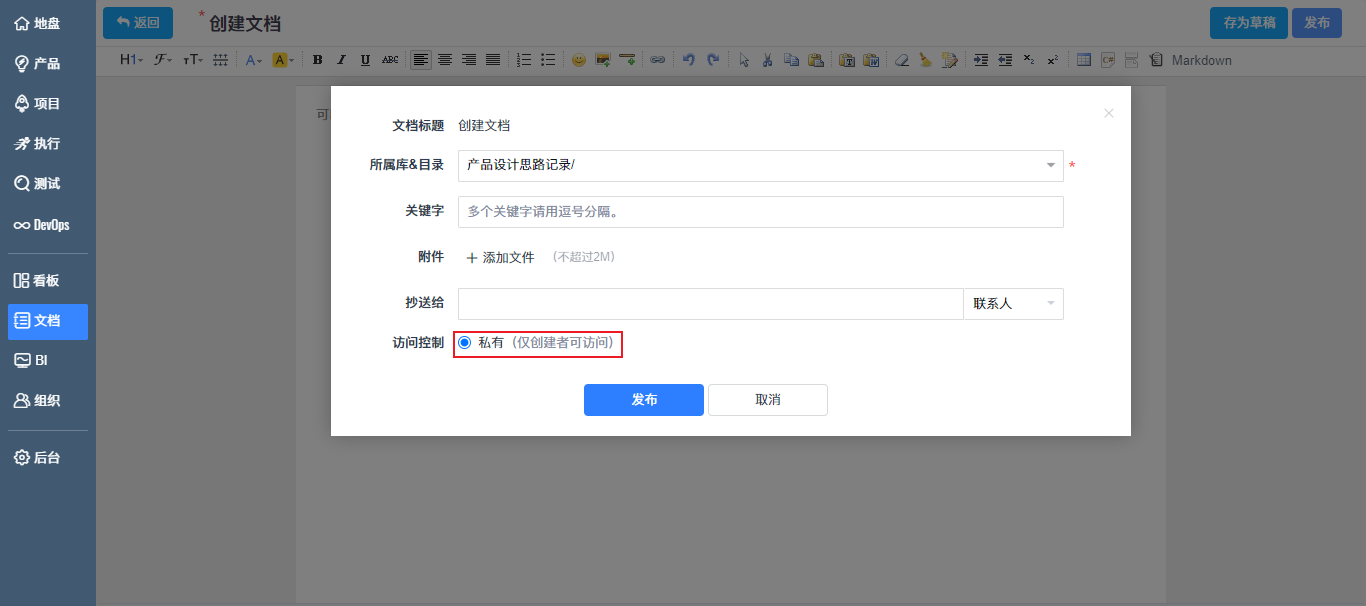The height and width of the screenshot is (606, 1366).
Task: Insert a code snippet using the C# icon
Action: pos(1107,60)
